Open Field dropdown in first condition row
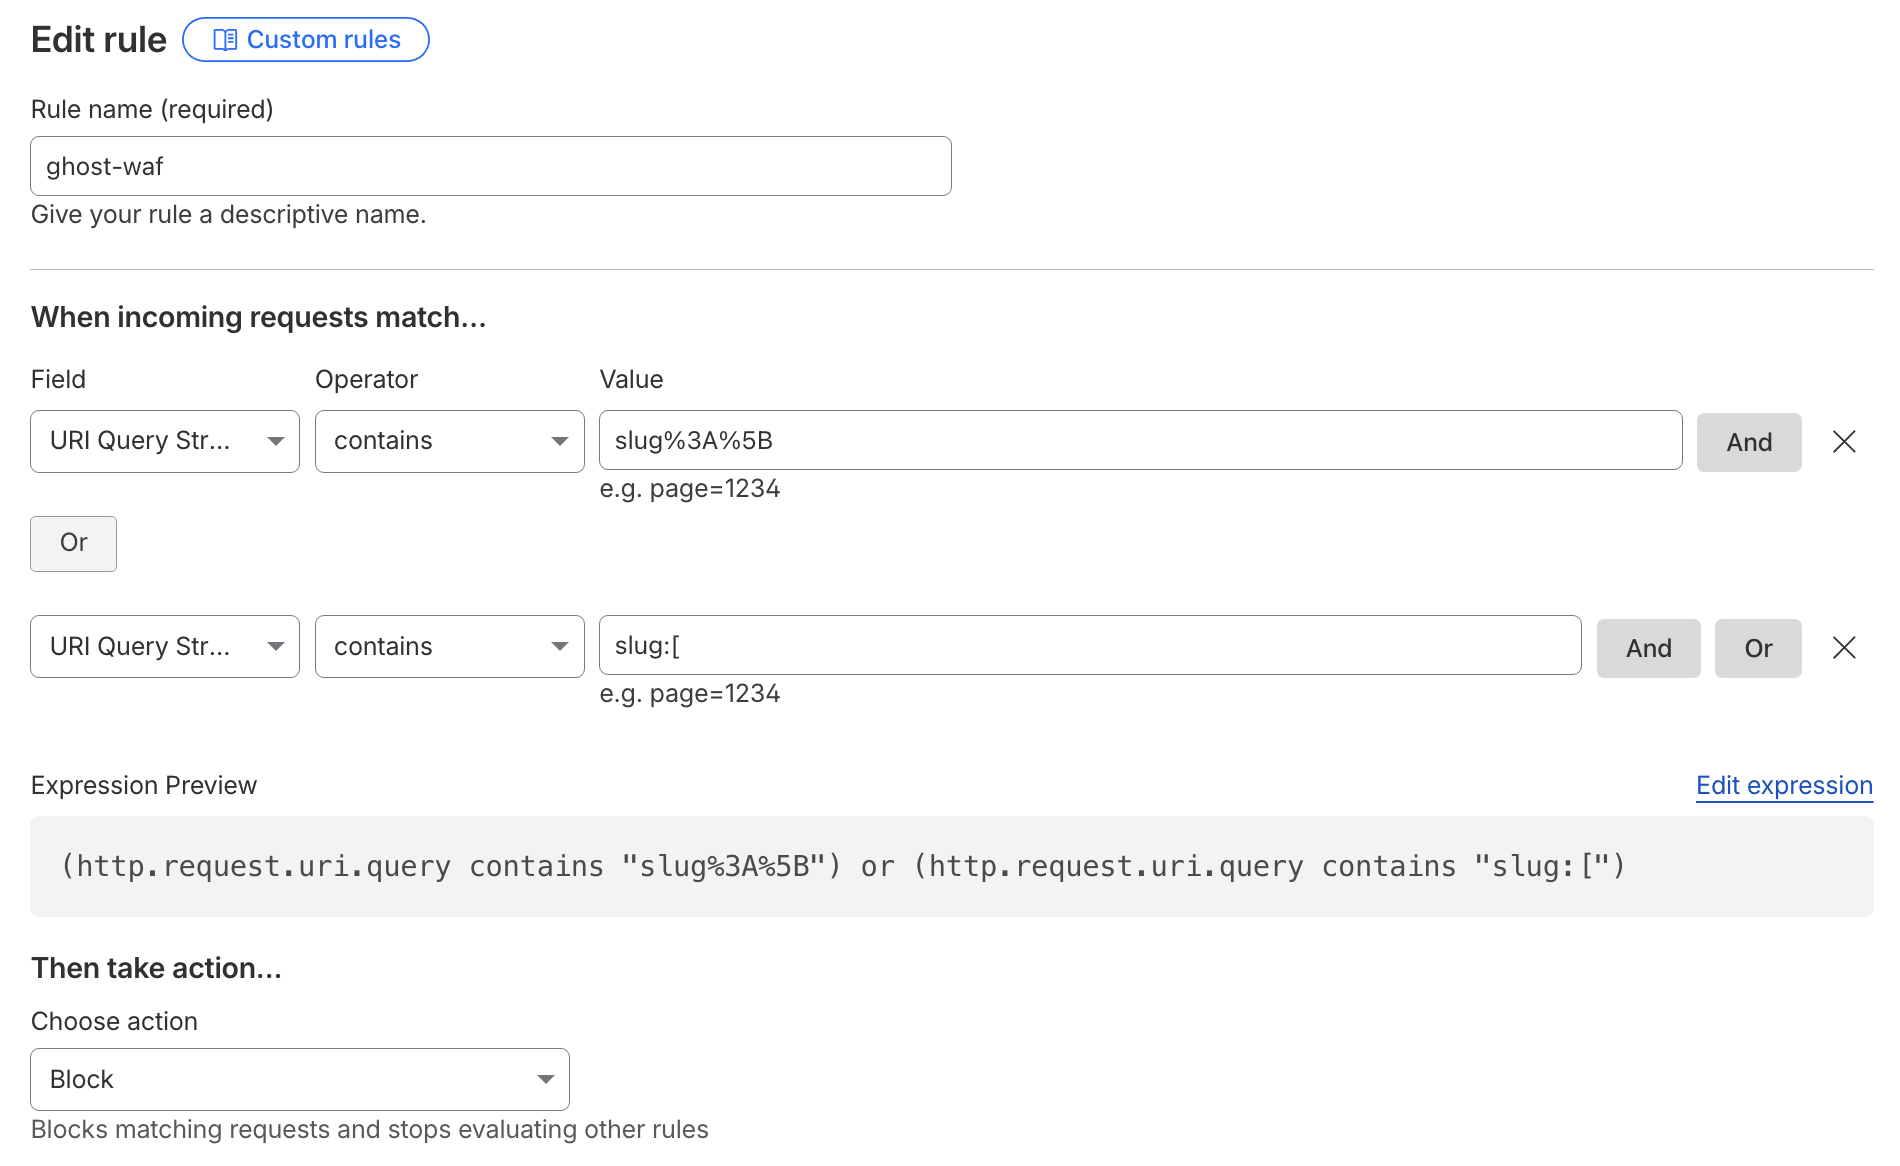The height and width of the screenshot is (1166, 1900). (165, 441)
